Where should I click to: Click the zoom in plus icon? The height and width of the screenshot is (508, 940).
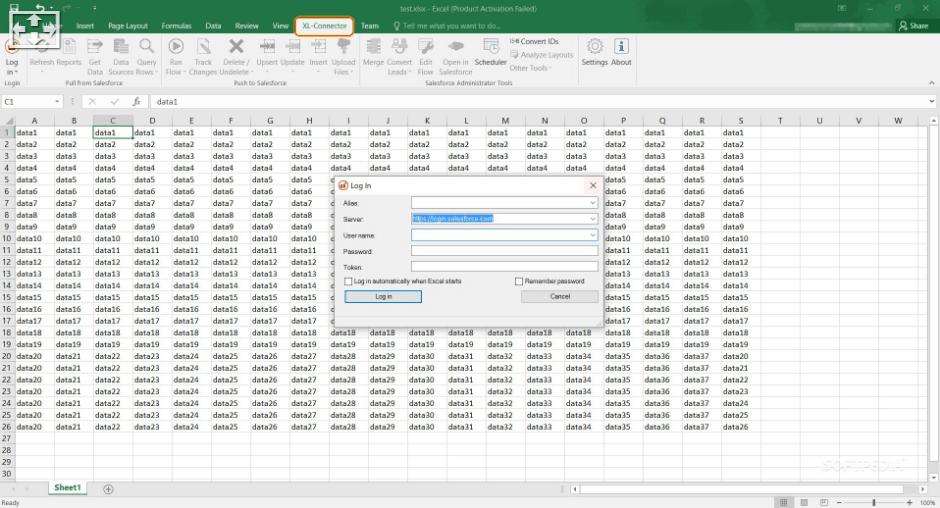[x=909, y=503]
